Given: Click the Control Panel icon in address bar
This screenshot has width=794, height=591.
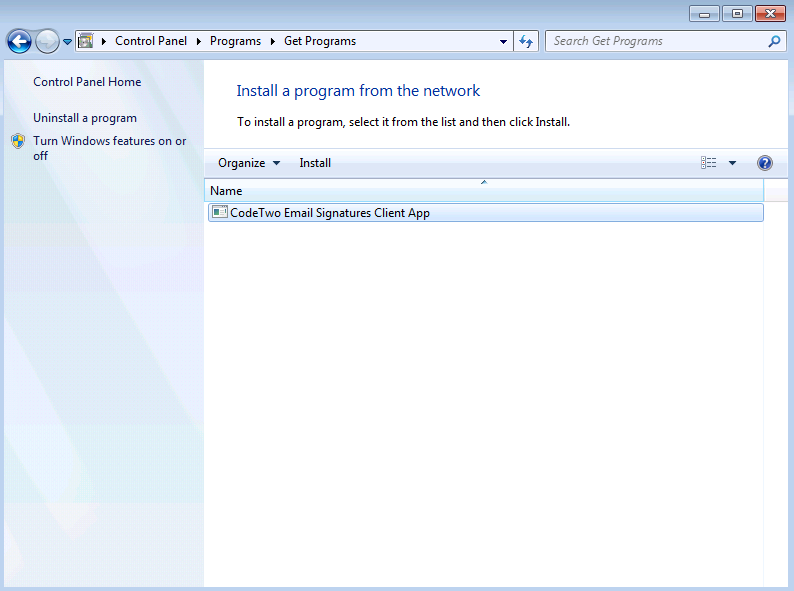Looking at the screenshot, I should pyautogui.click(x=86, y=41).
